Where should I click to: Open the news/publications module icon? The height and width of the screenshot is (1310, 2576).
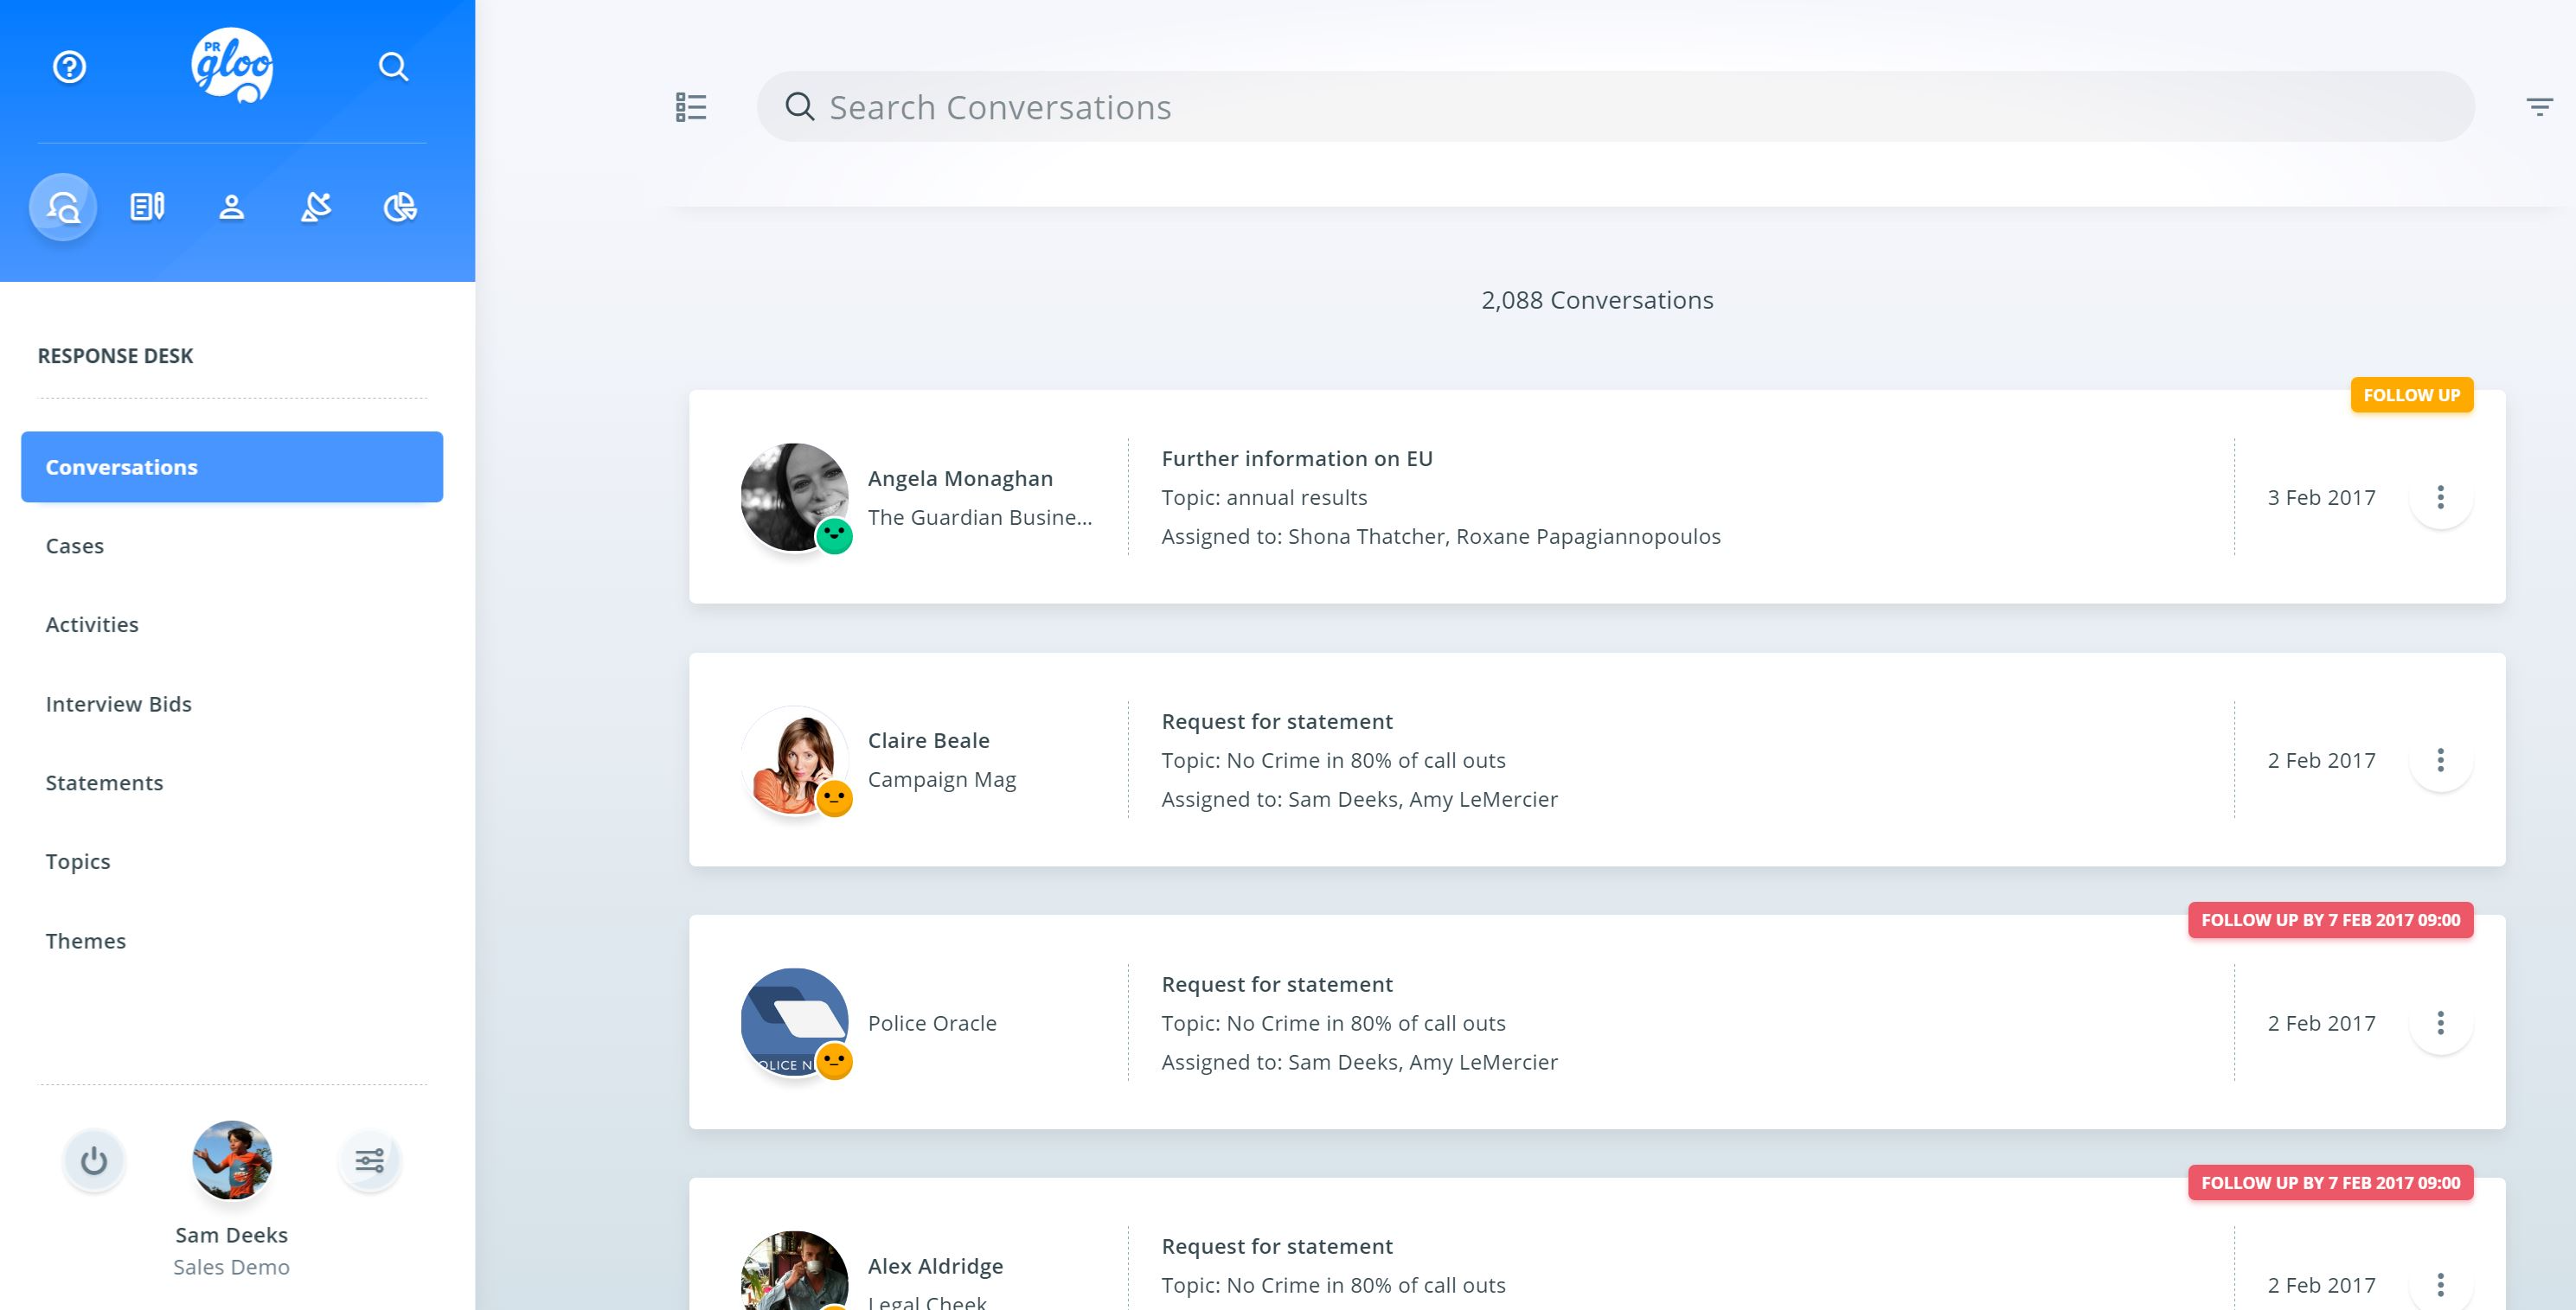click(147, 207)
